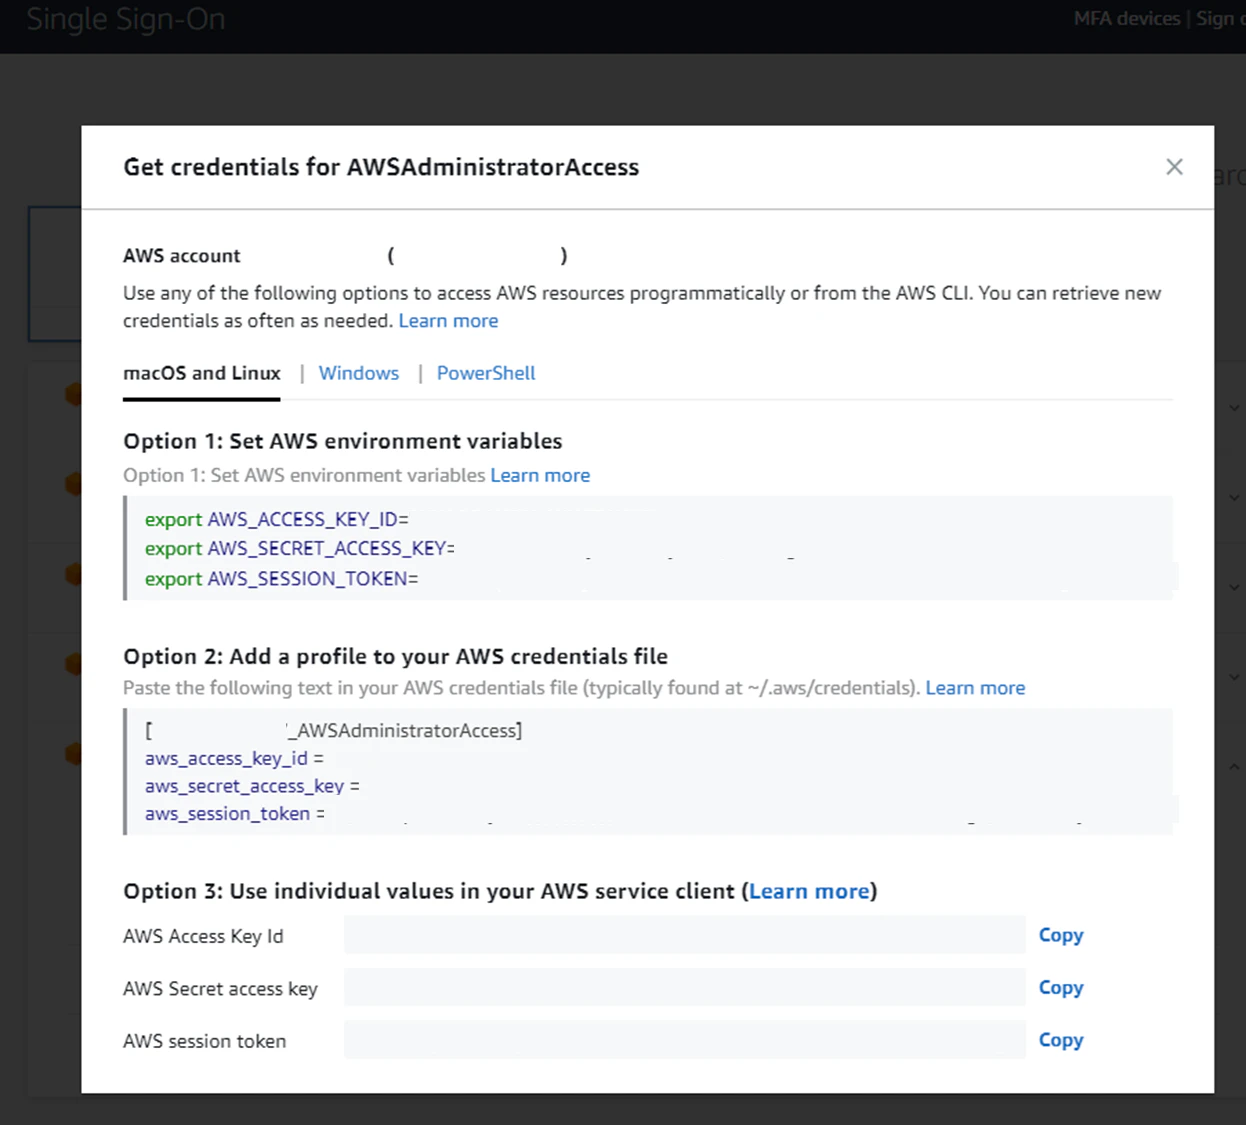The image size is (1246, 1125).
Task: Open Learn more link in Option 3 heading
Action: [809, 891]
